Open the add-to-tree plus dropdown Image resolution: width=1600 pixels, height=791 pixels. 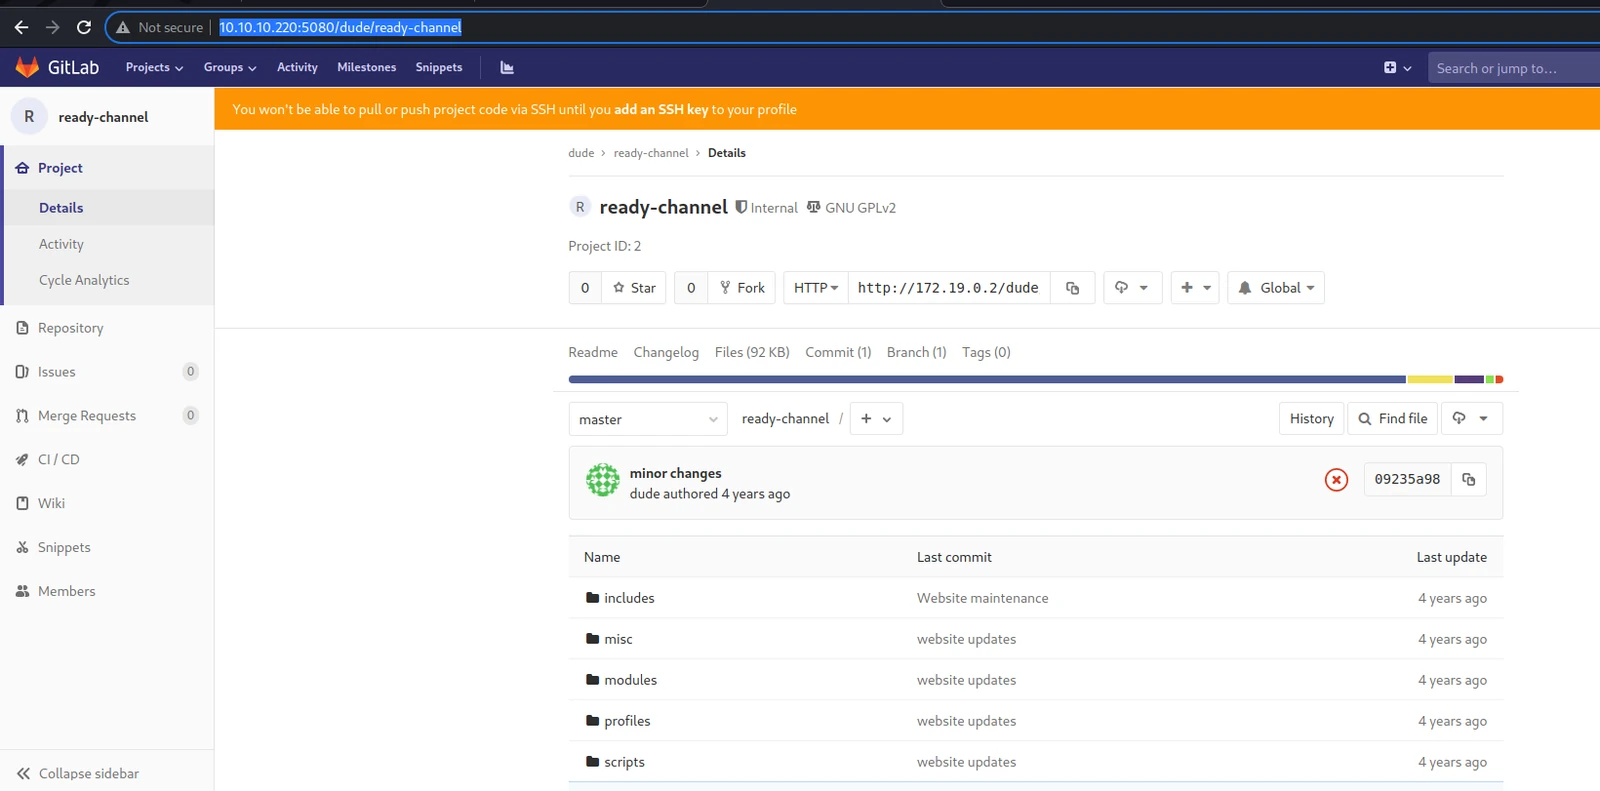pyautogui.click(x=876, y=419)
